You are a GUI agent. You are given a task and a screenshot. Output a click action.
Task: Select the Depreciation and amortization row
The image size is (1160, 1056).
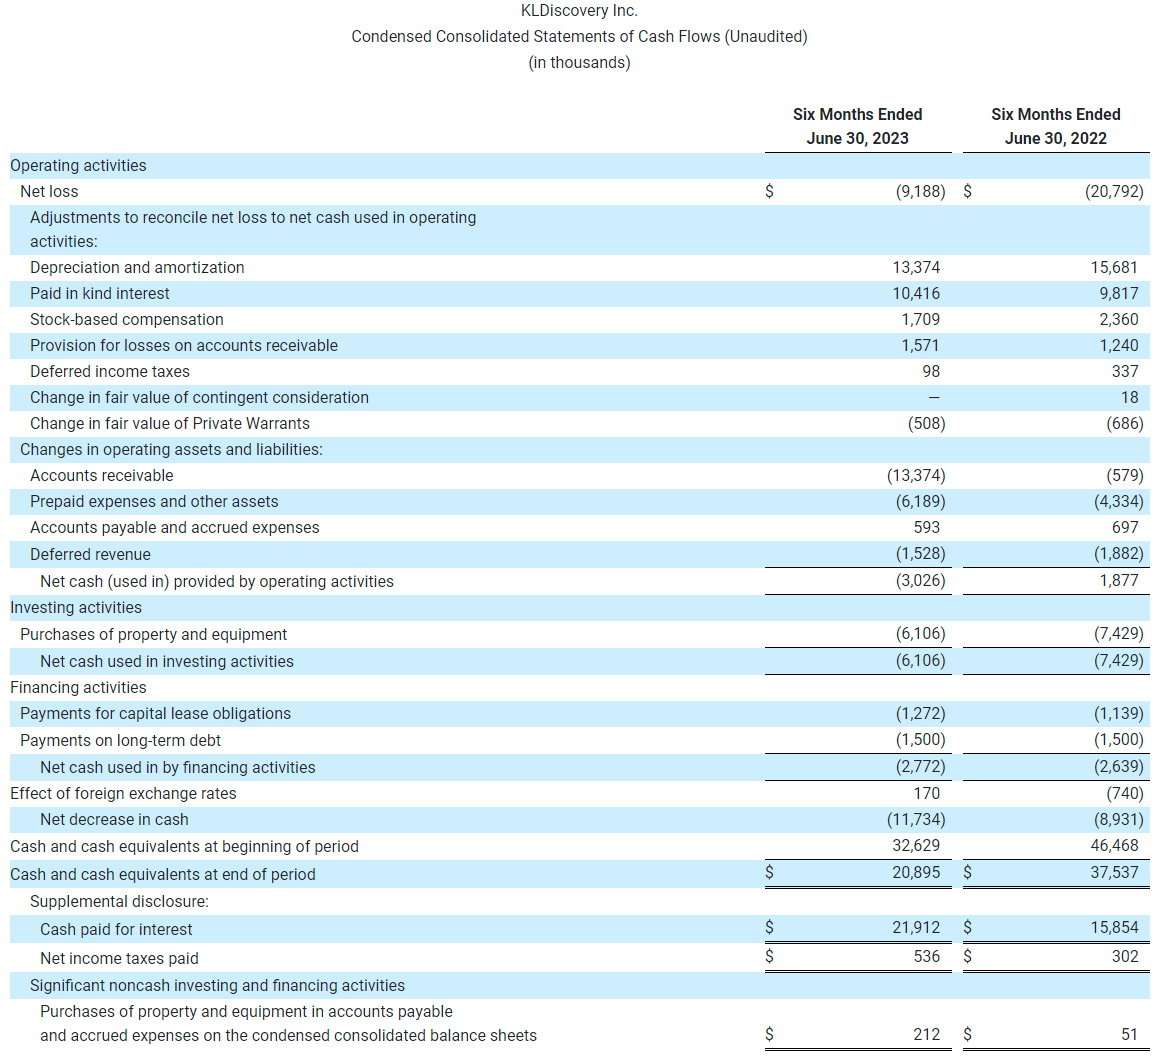(x=137, y=267)
